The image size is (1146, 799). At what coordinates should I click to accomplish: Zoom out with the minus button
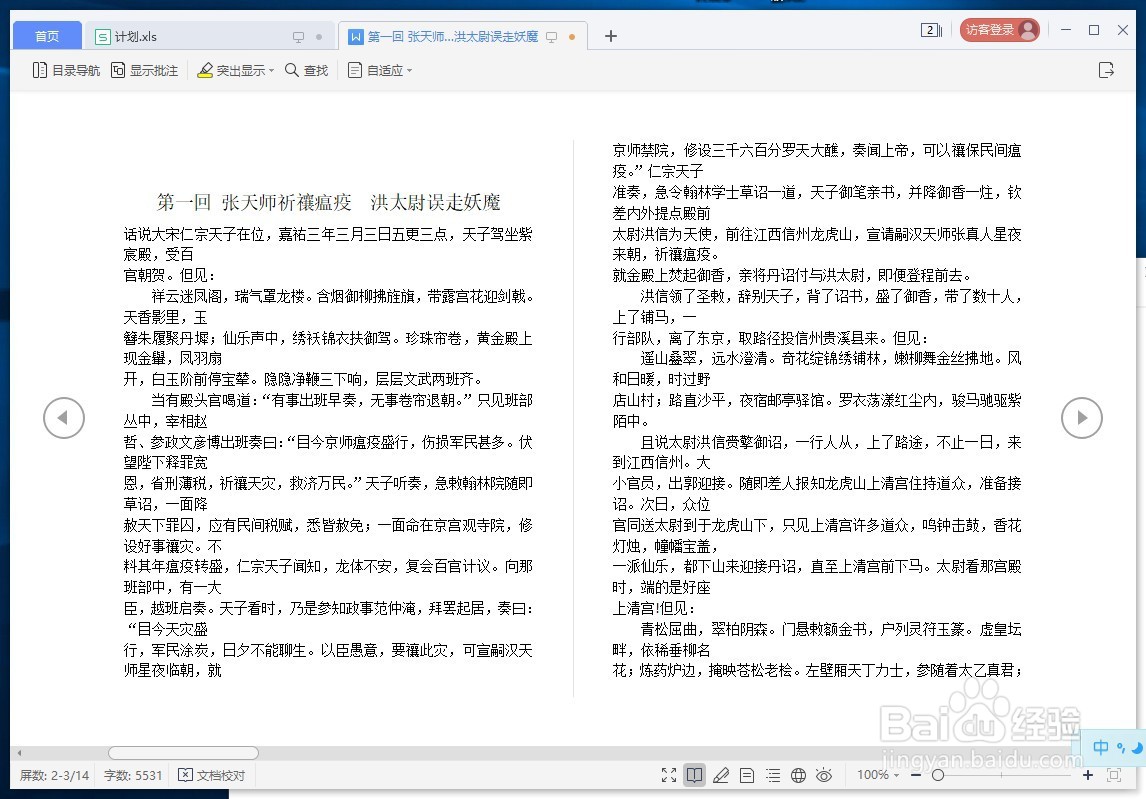click(x=916, y=775)
